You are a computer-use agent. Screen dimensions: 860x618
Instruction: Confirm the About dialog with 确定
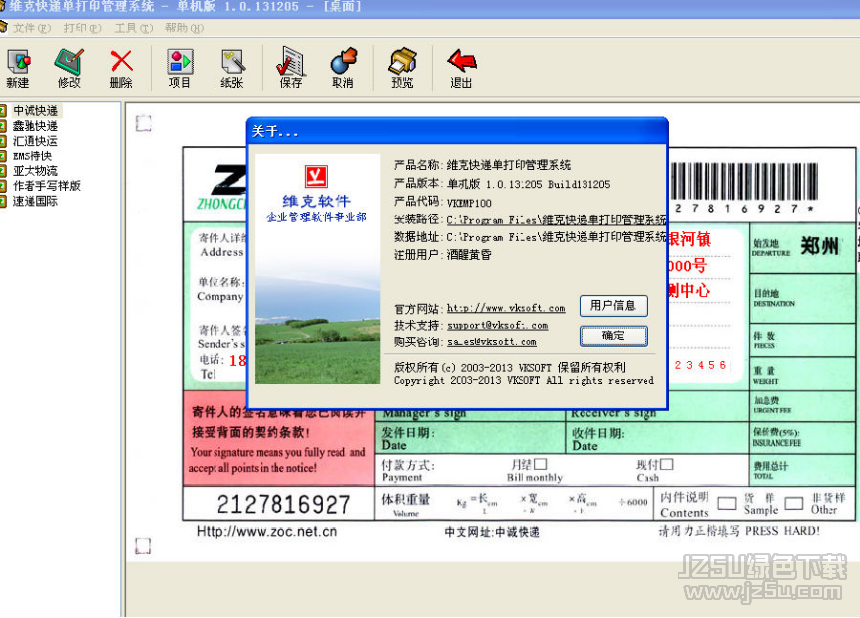[x=614, y=336]
